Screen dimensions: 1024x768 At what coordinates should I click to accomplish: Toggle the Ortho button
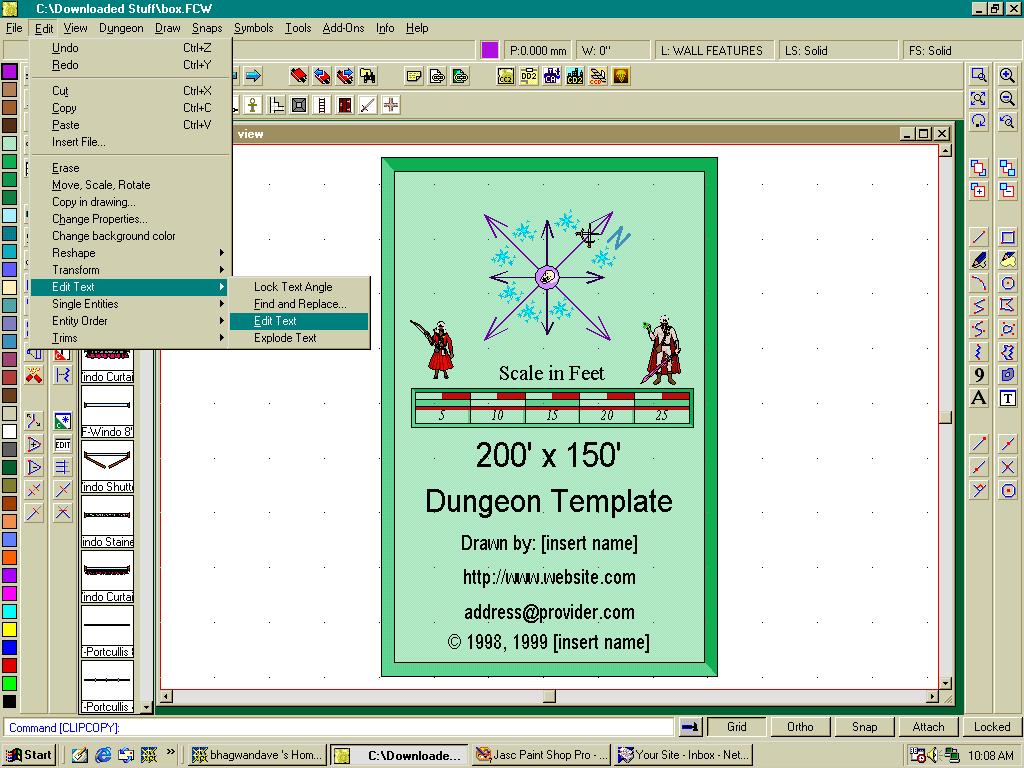(x=800, y=727)
